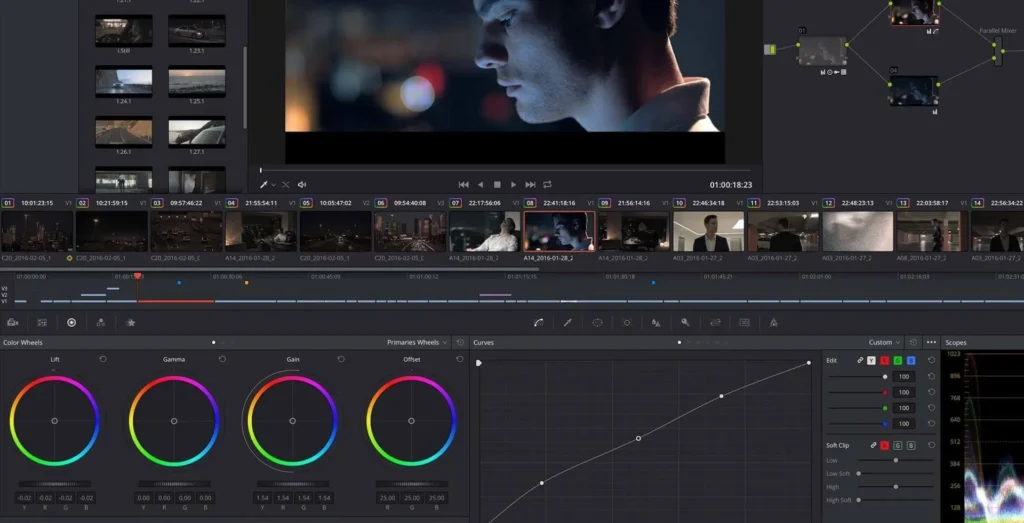The width and height of the screenshot is (1024, 523).
Task: Reset the Gain color wheel
Action: coord(341,359)
